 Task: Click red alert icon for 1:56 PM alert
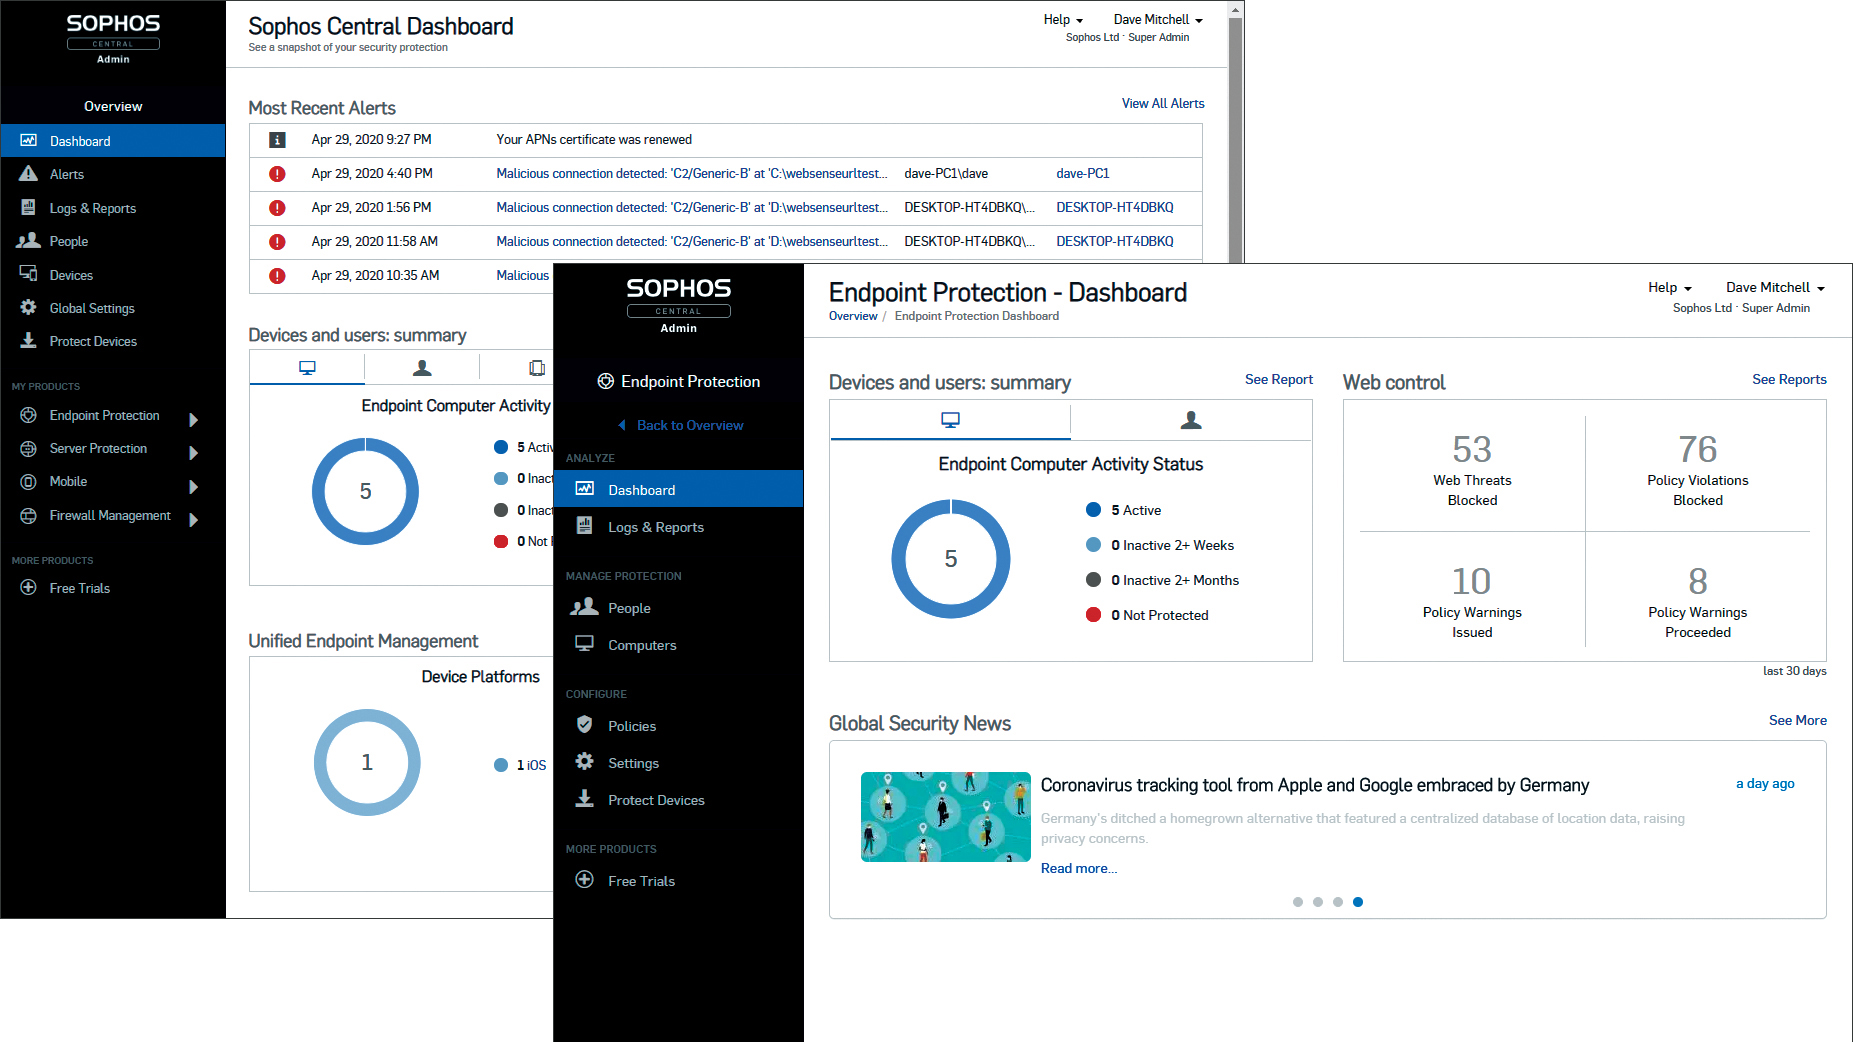click(x=278, y=208)
